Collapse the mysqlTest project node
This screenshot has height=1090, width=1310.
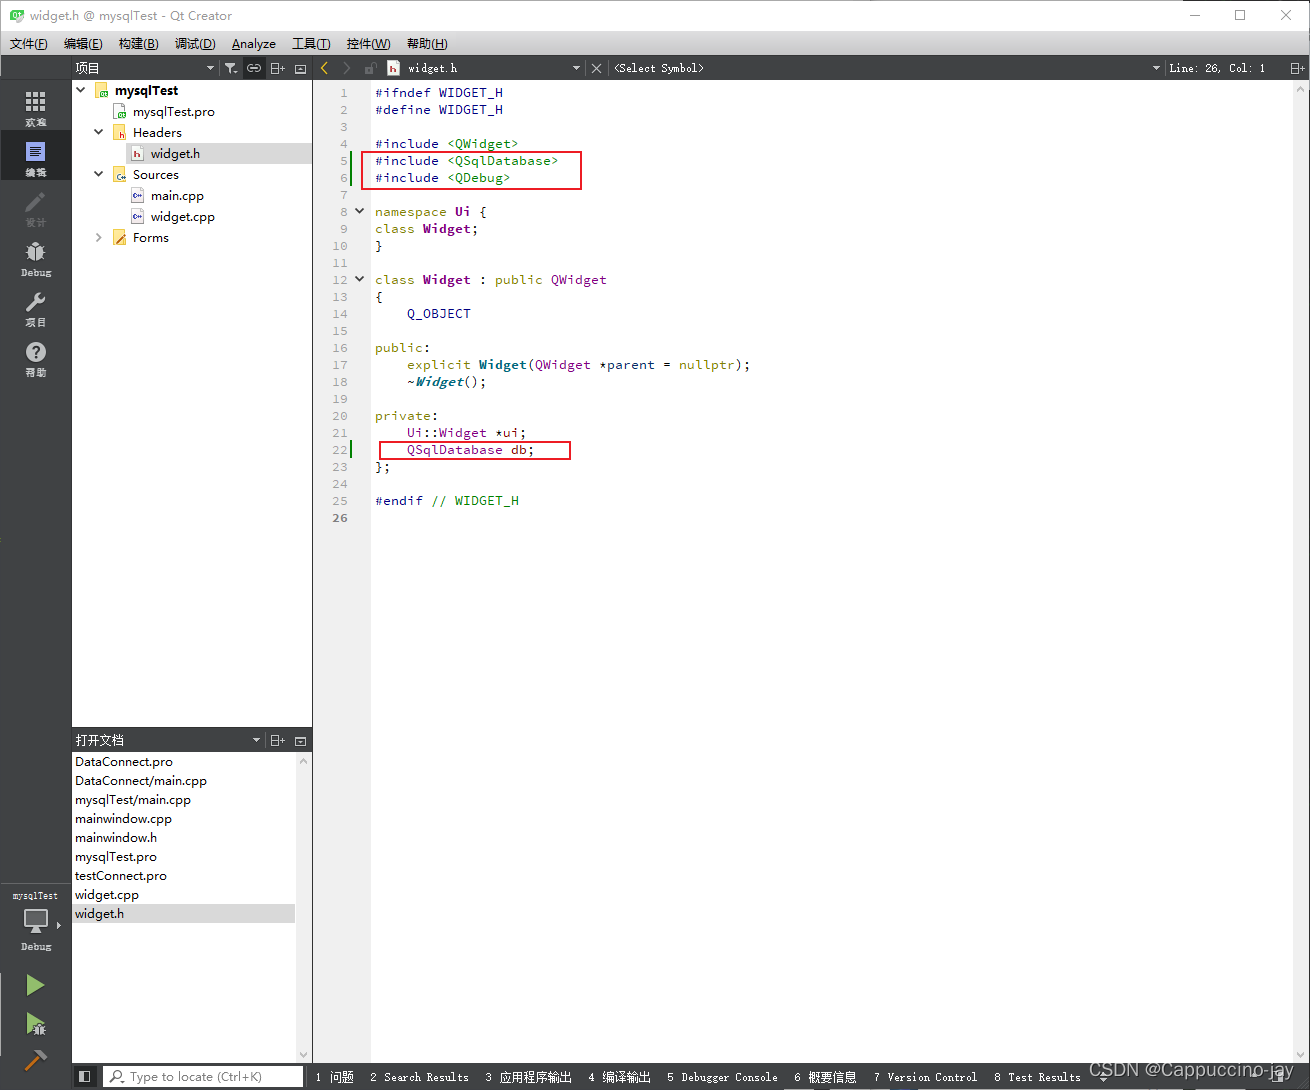[81, 90]
